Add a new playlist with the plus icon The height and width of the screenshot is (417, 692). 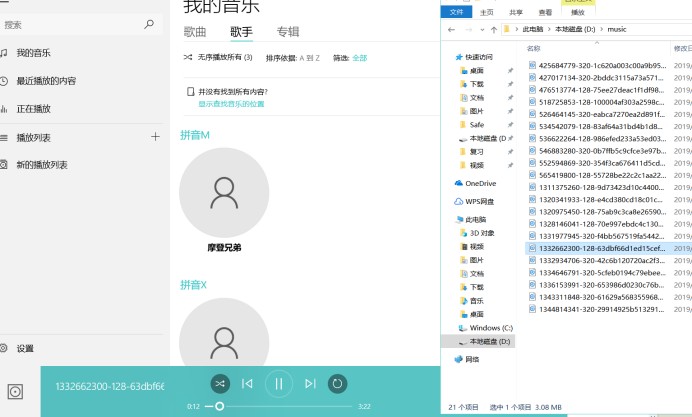point(155,137)
